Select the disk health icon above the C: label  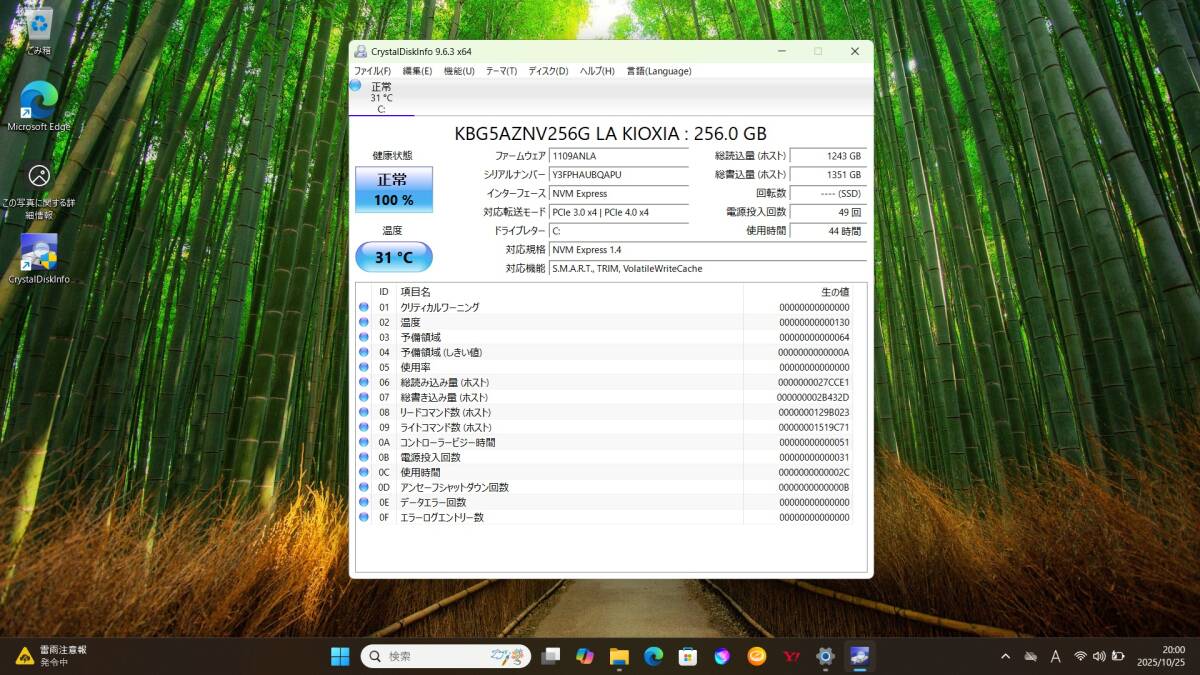pyautogui.click(x=358, y=88)
